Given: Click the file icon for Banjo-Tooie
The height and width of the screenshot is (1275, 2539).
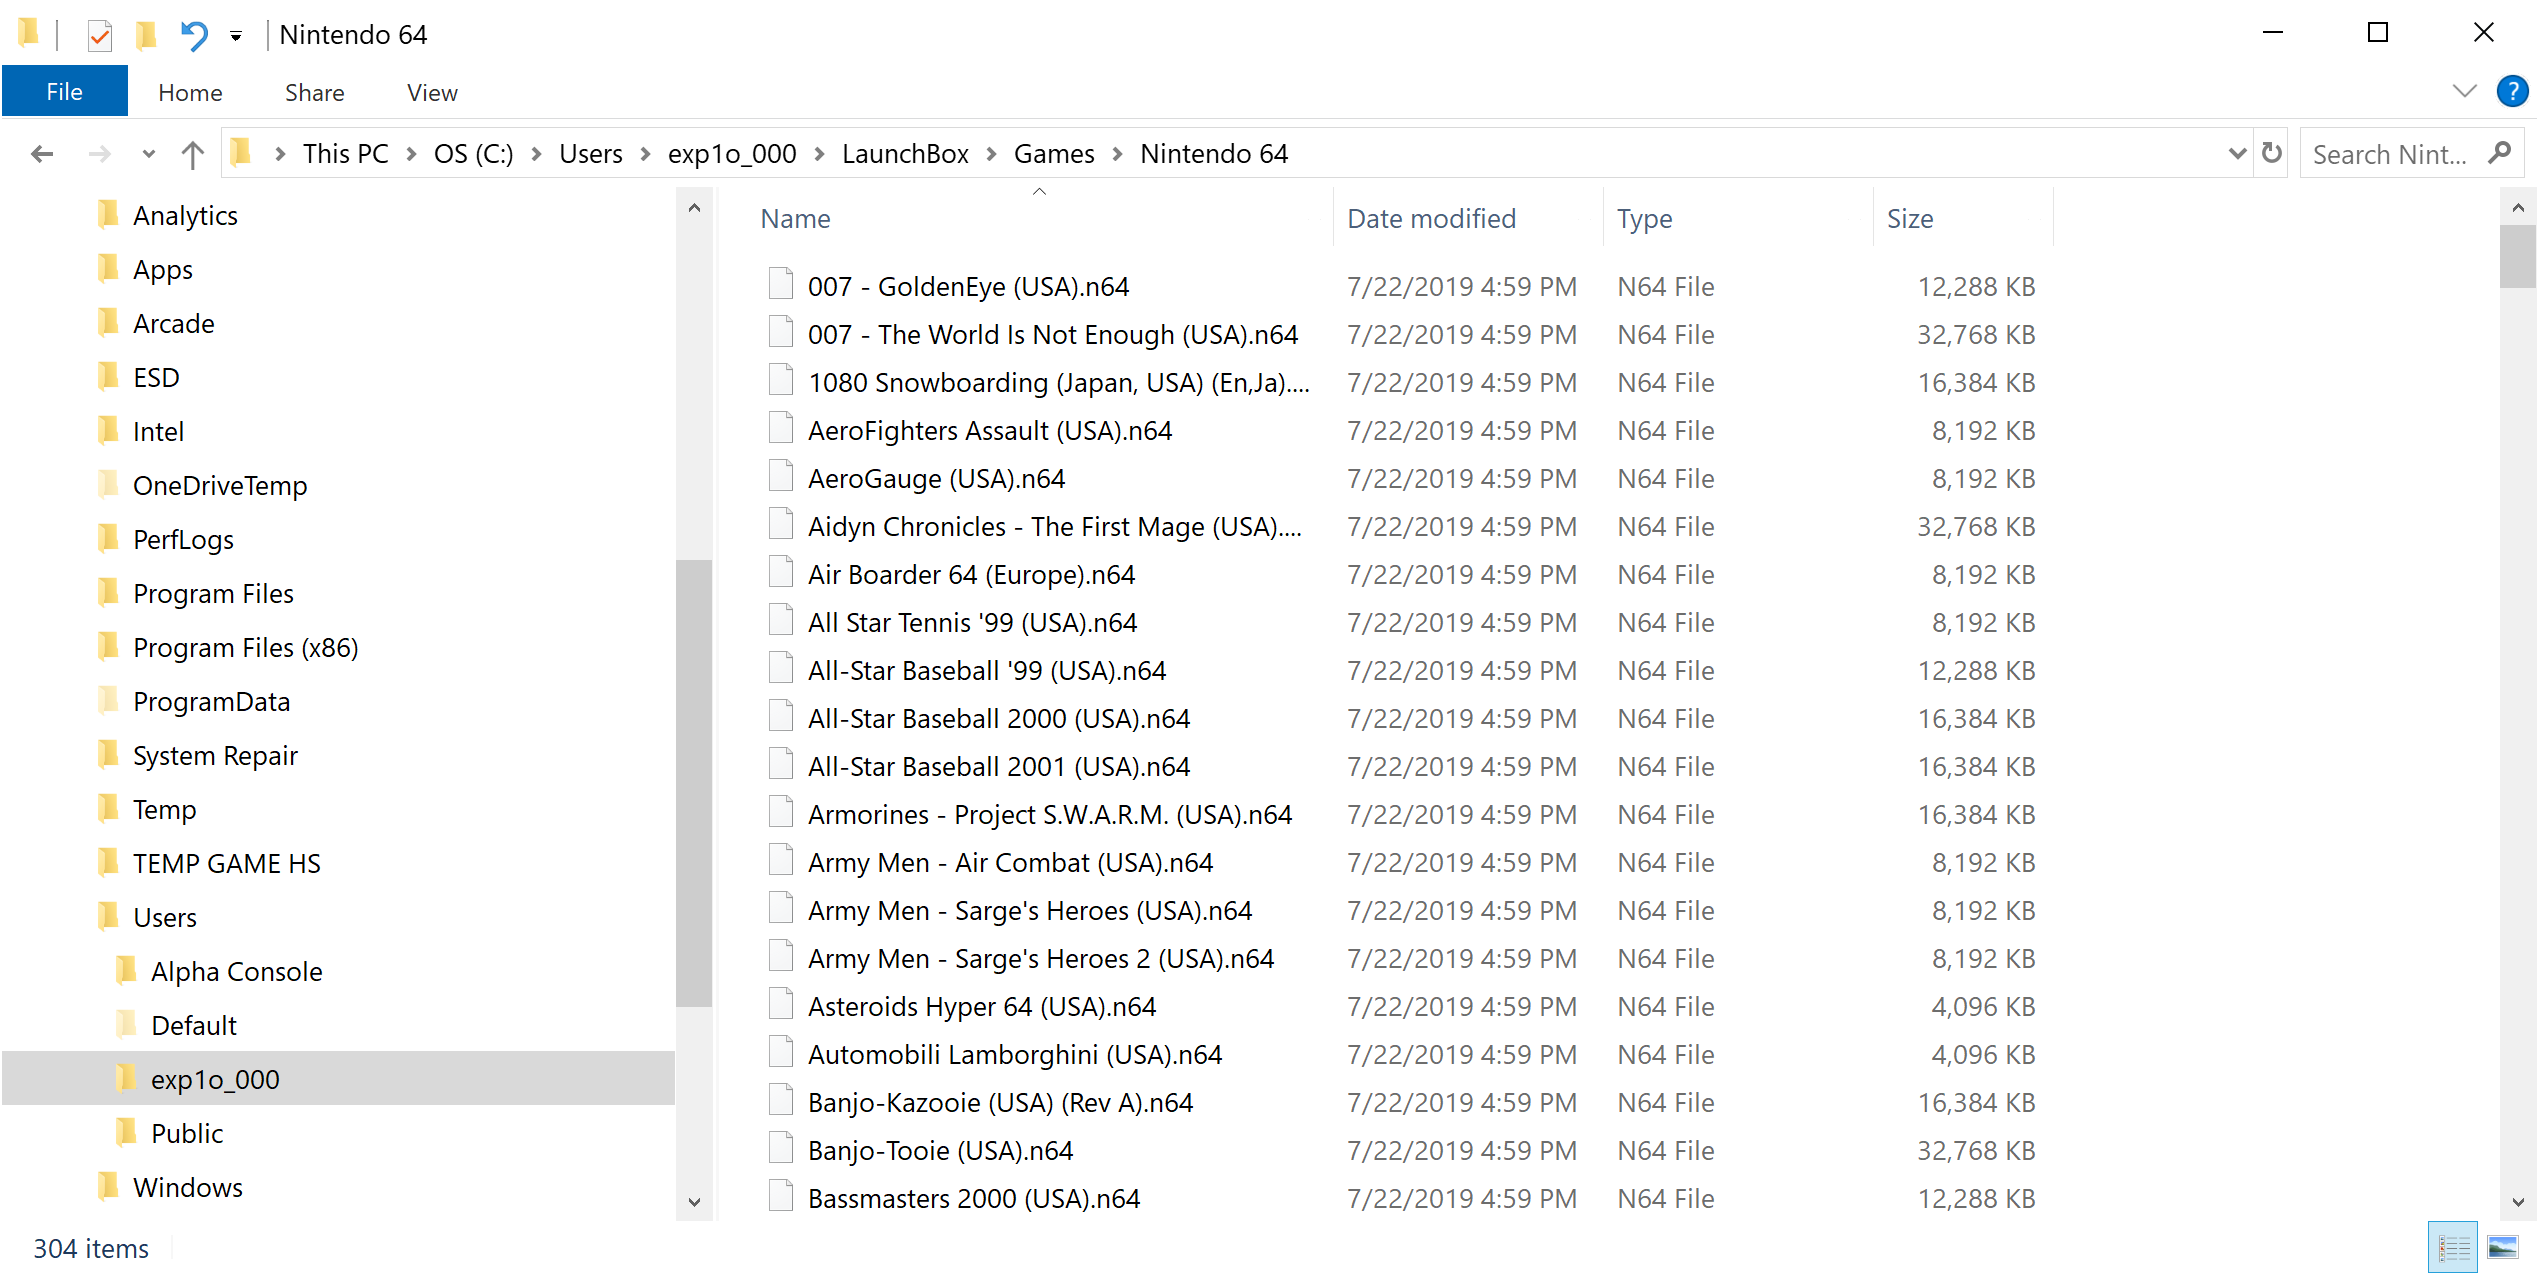Looking at the screenshot, I should coord(781,1148).
